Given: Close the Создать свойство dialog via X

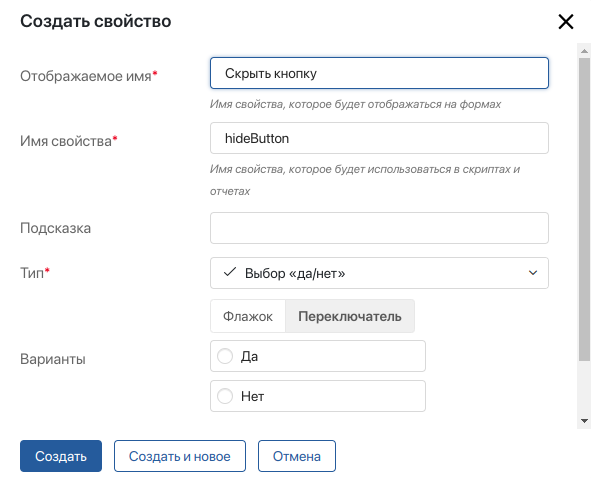Looking at the screenshot, I should [566, 22].
